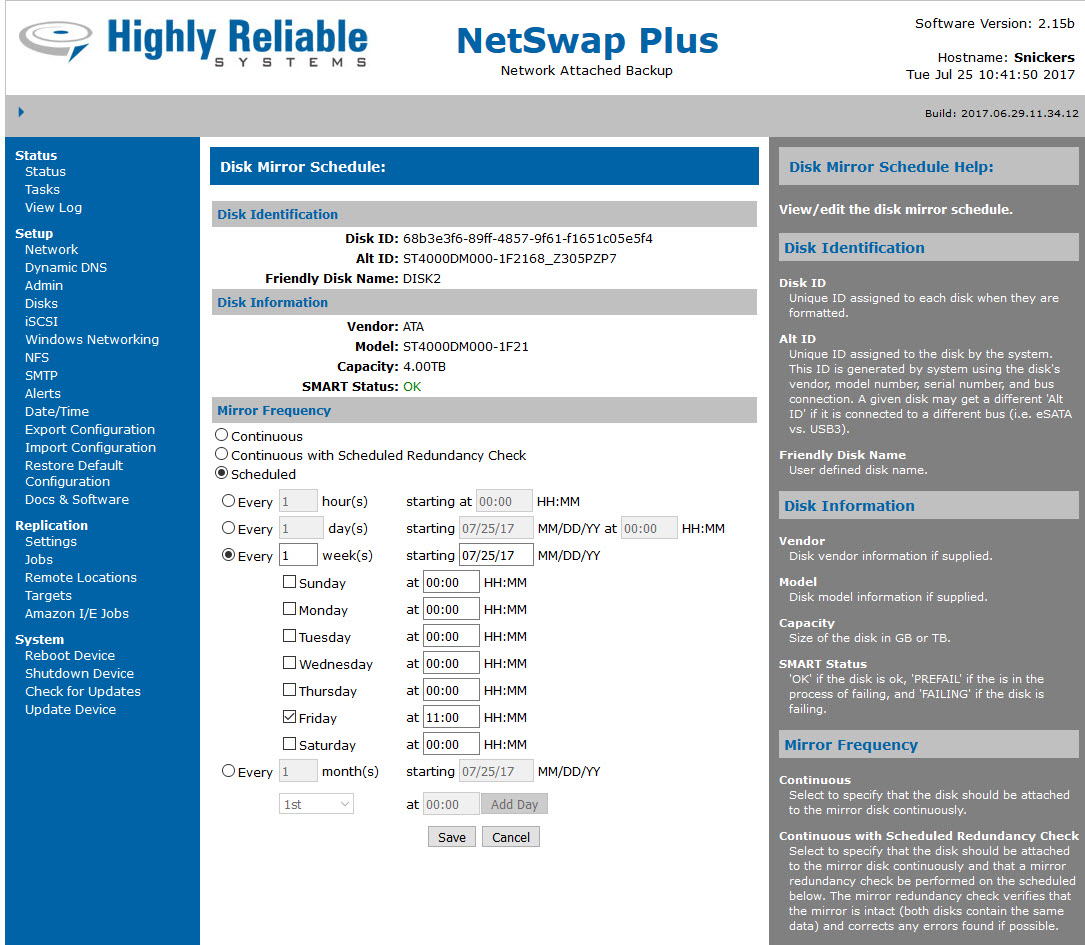Open Replication Settings
The height and width of the screenshot is (945, 1085).
[51, 542]
